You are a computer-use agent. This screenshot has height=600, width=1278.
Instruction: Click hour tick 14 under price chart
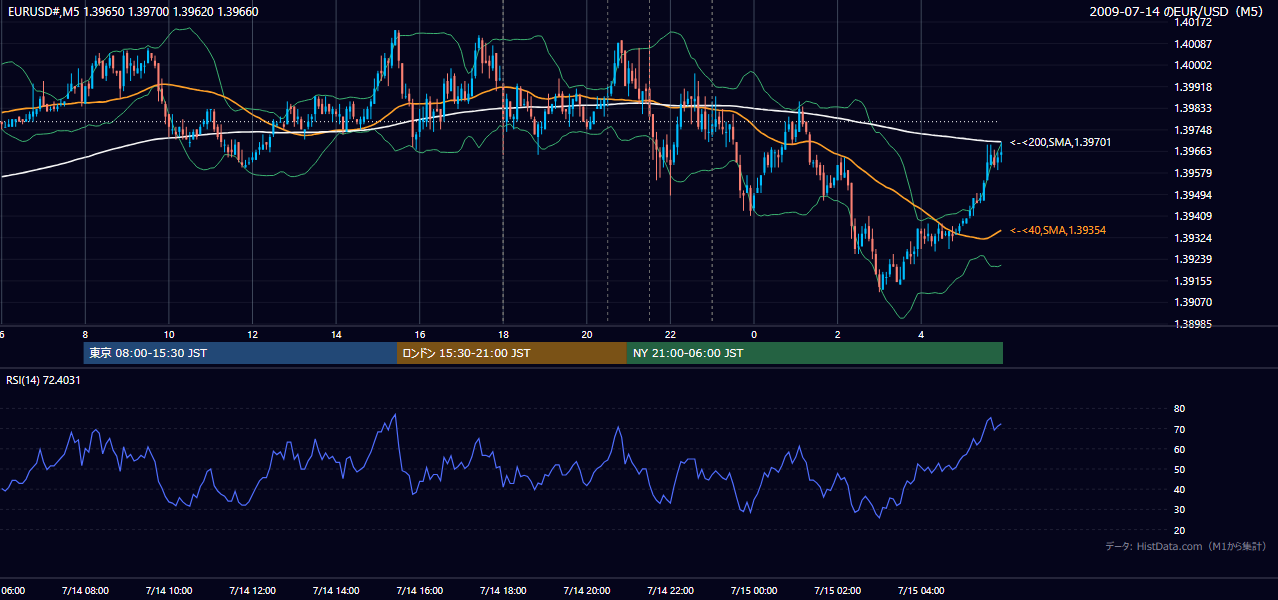336,335
